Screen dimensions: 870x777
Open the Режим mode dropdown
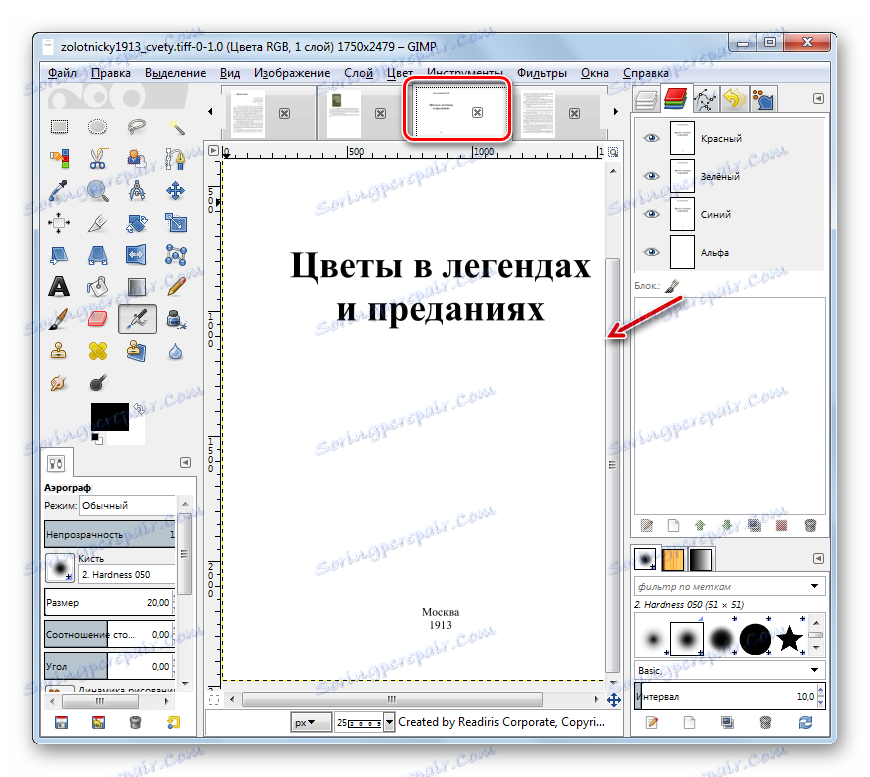[128, 506]
